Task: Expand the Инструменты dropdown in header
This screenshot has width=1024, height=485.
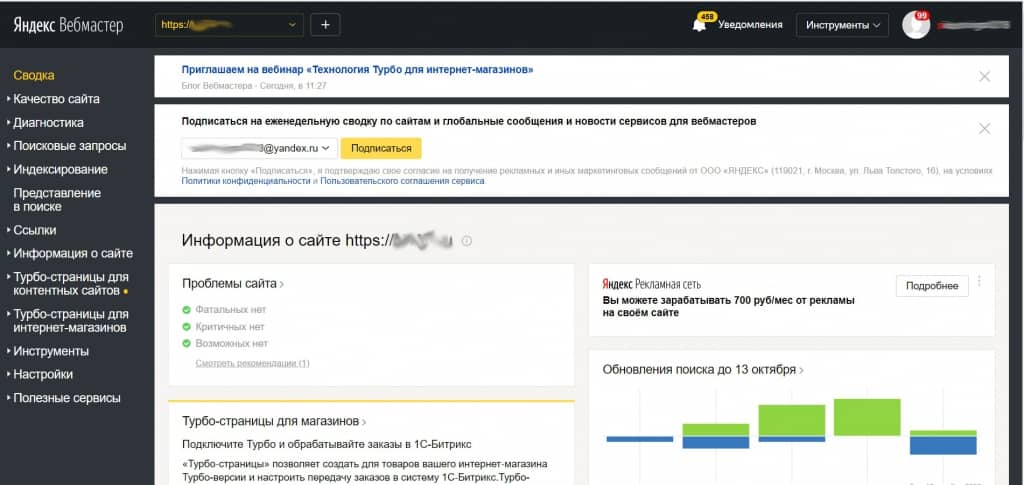Action: [x=842, y=25]
